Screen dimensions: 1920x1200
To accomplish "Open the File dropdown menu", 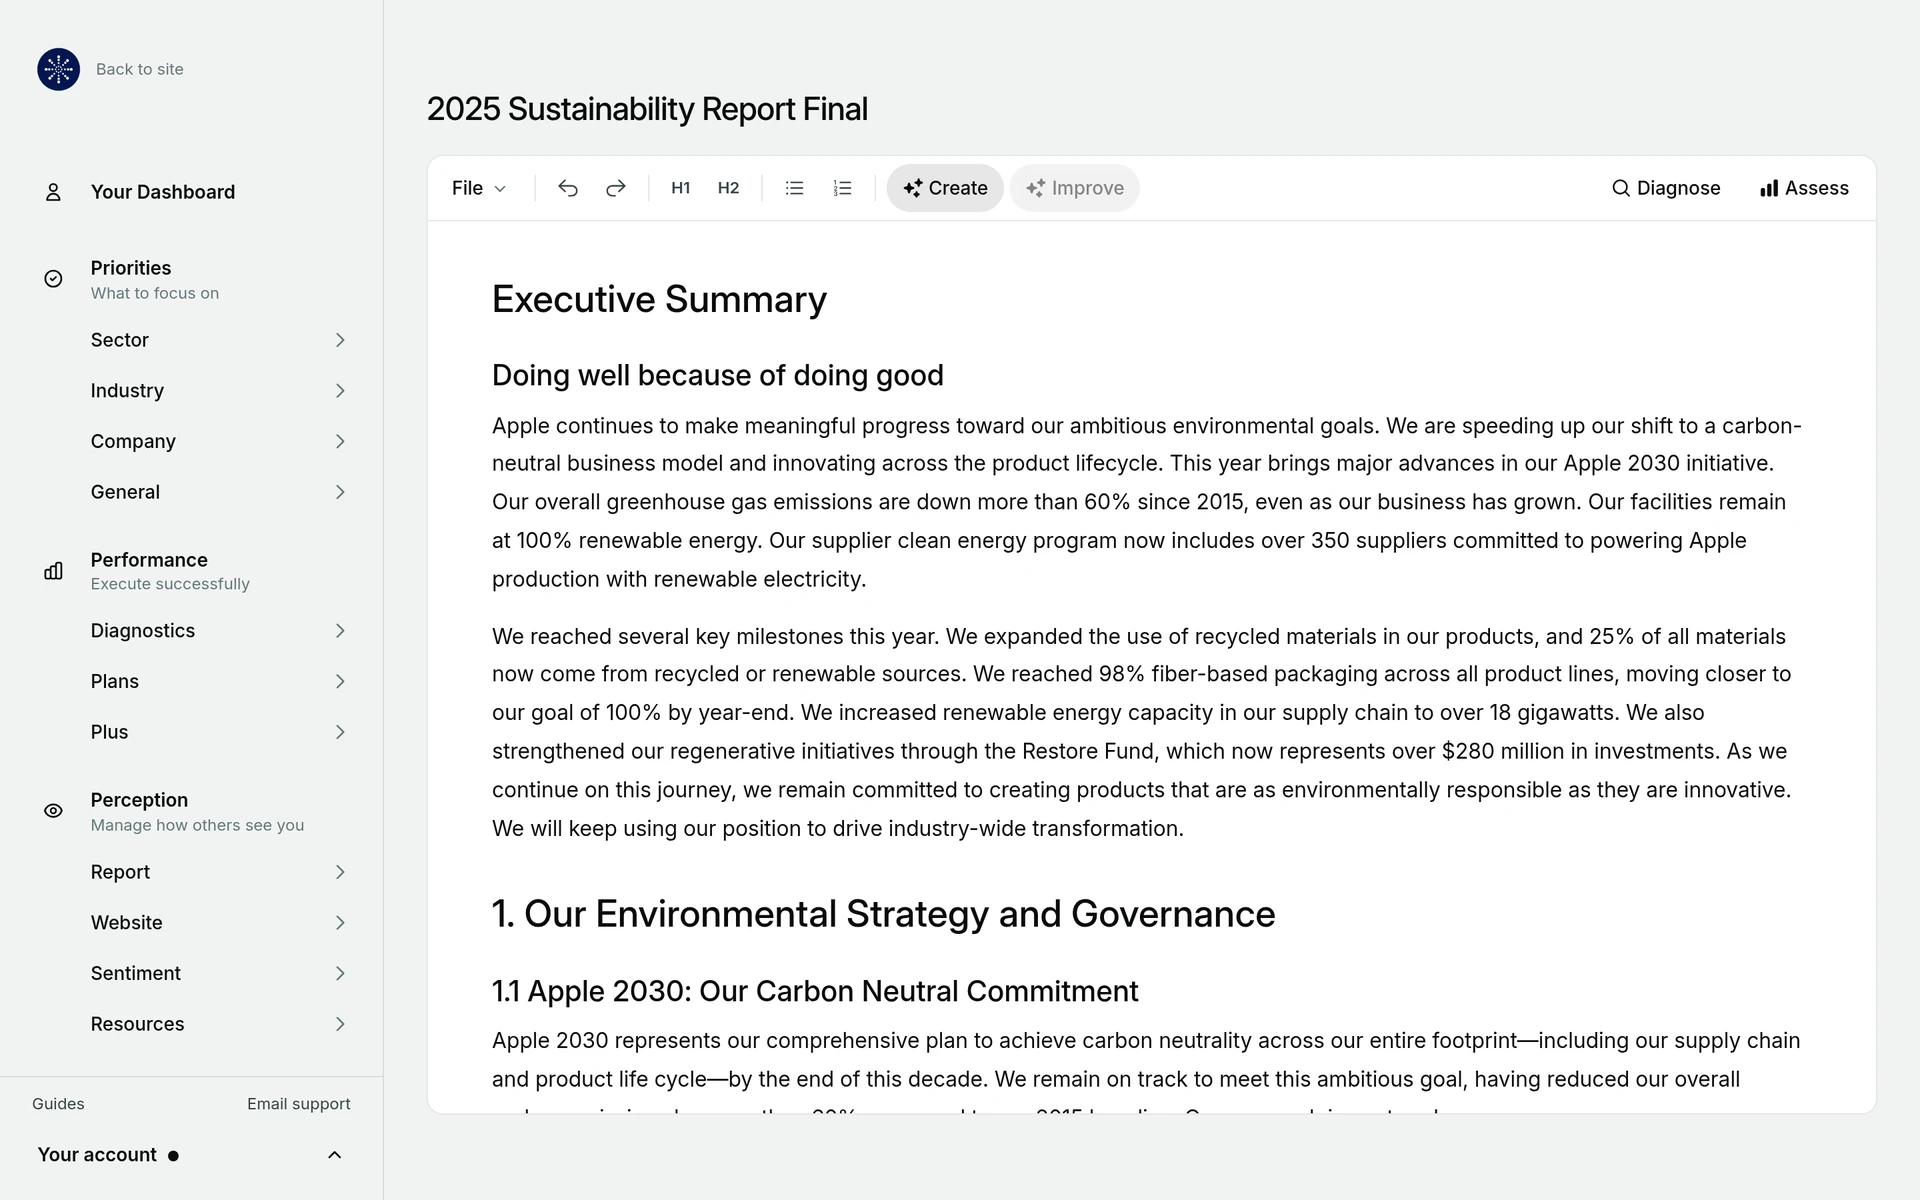I will coord(479,188).
